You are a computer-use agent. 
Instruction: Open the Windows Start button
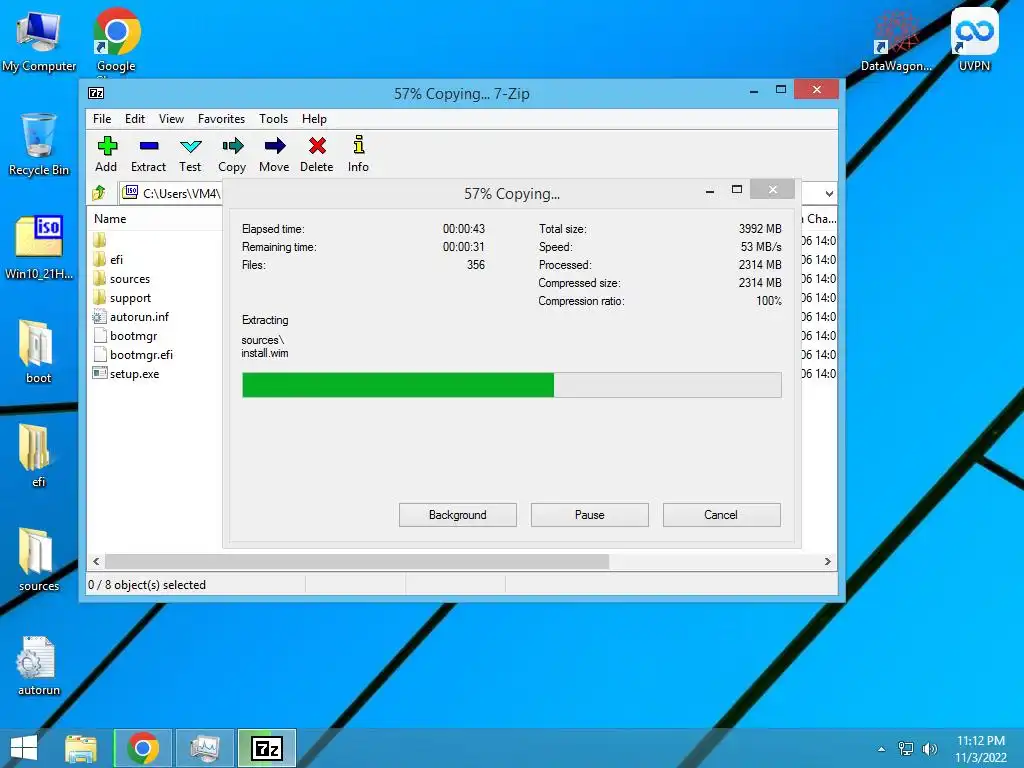[24, 748]
